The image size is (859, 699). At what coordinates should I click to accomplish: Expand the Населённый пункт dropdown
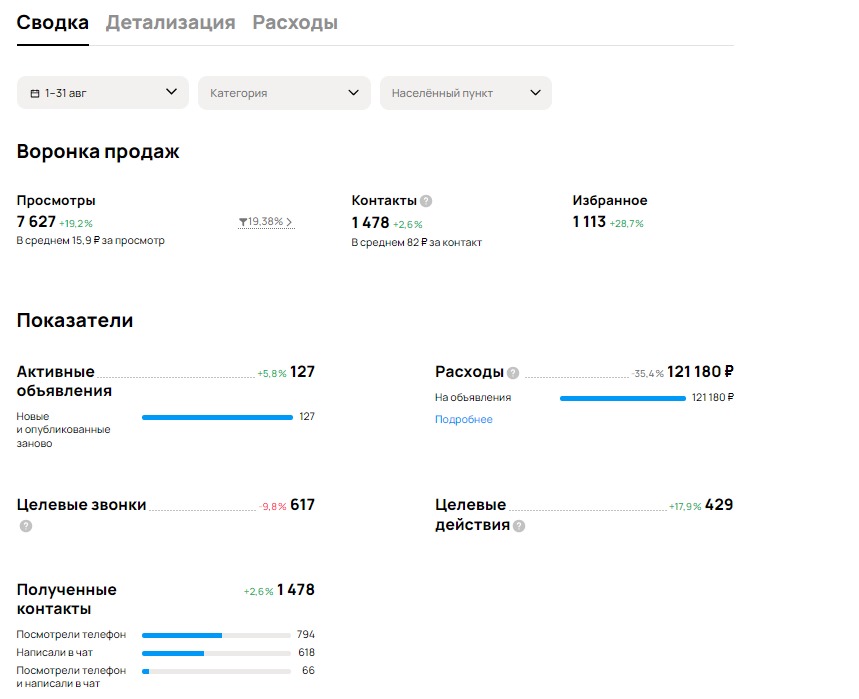tap(465, 93)
